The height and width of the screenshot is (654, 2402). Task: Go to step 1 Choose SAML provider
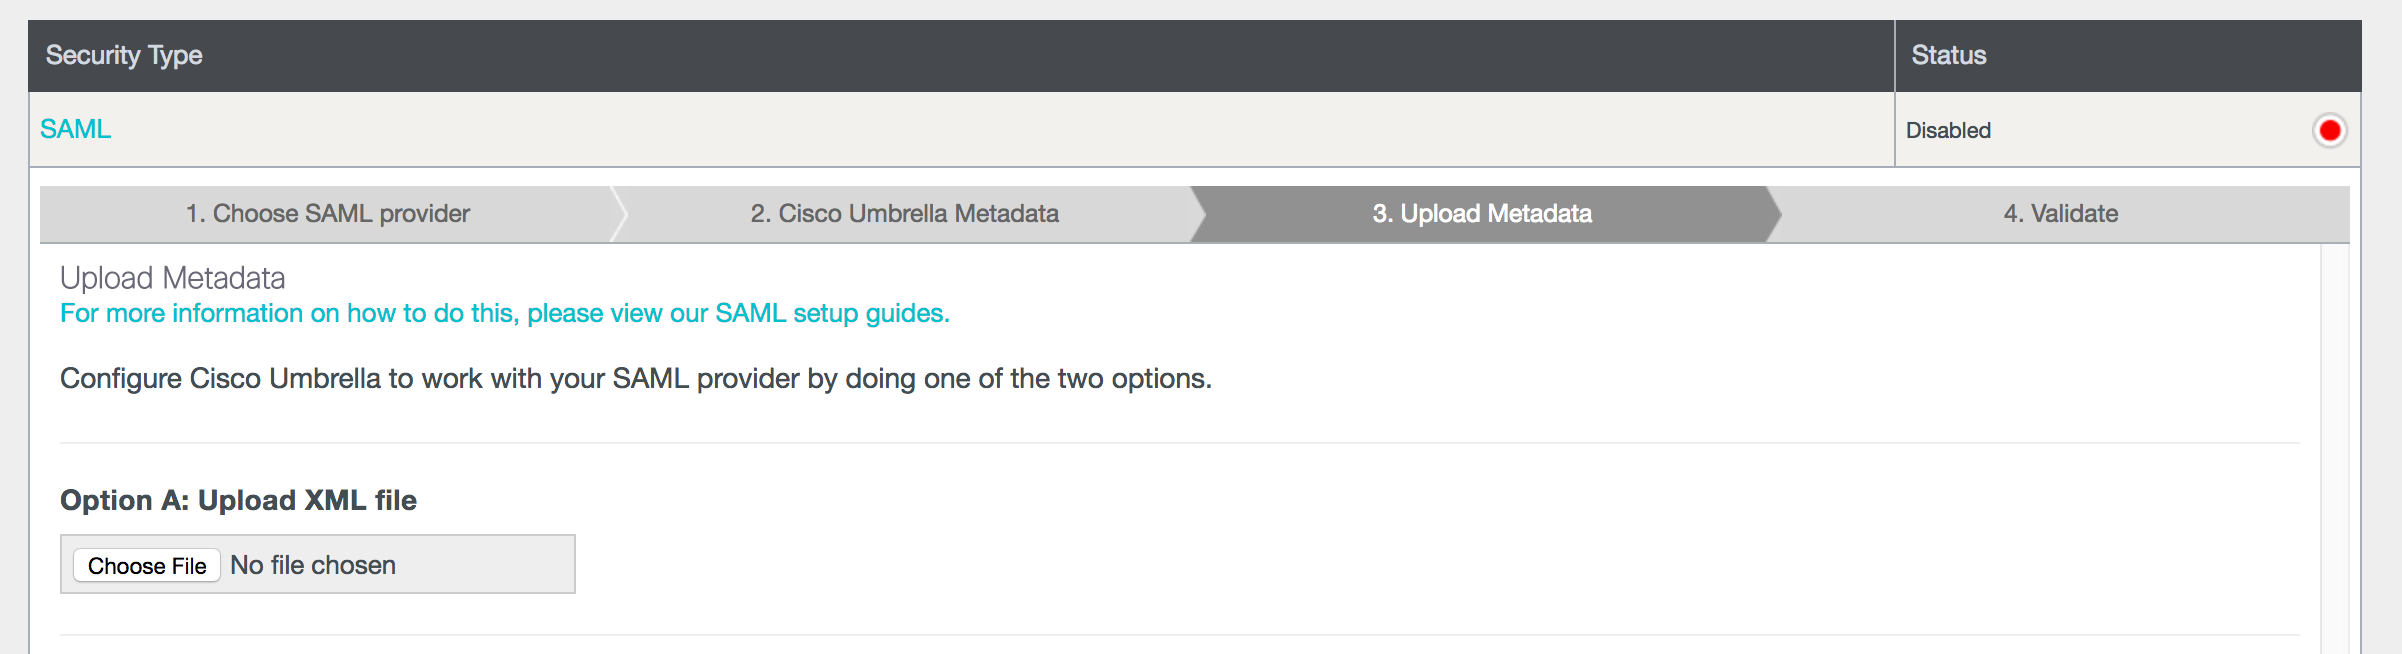tap(327, 213)
